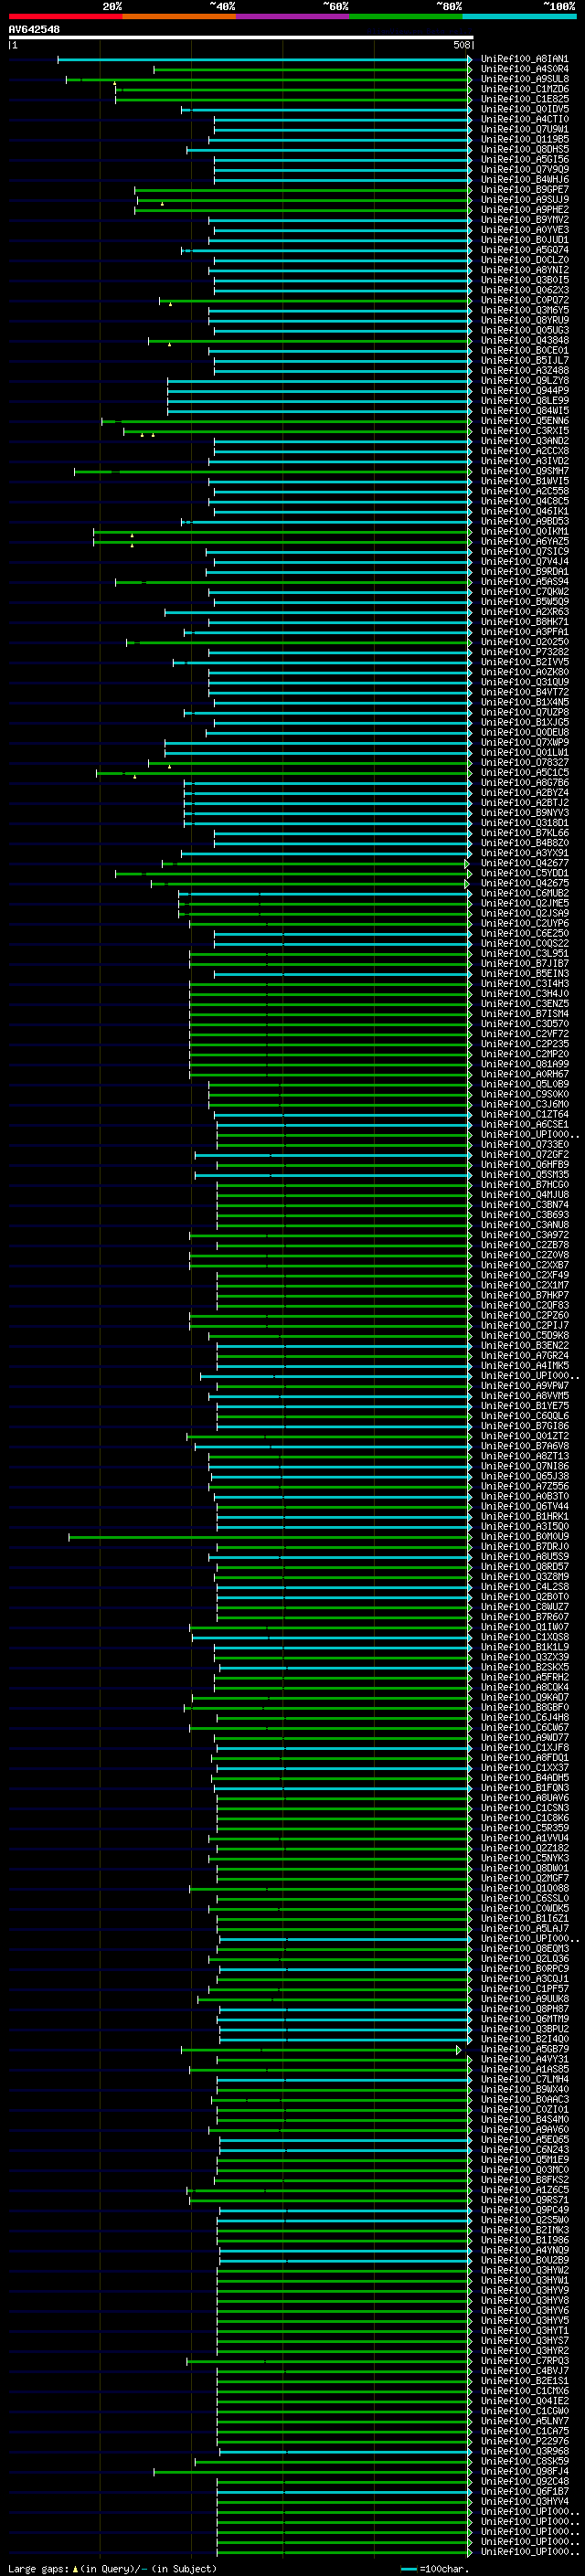This screenshot has width=585, height=2576.
Task: Select the UniRef100_Q6F1B7 entry
Action: click(525, 2491)
